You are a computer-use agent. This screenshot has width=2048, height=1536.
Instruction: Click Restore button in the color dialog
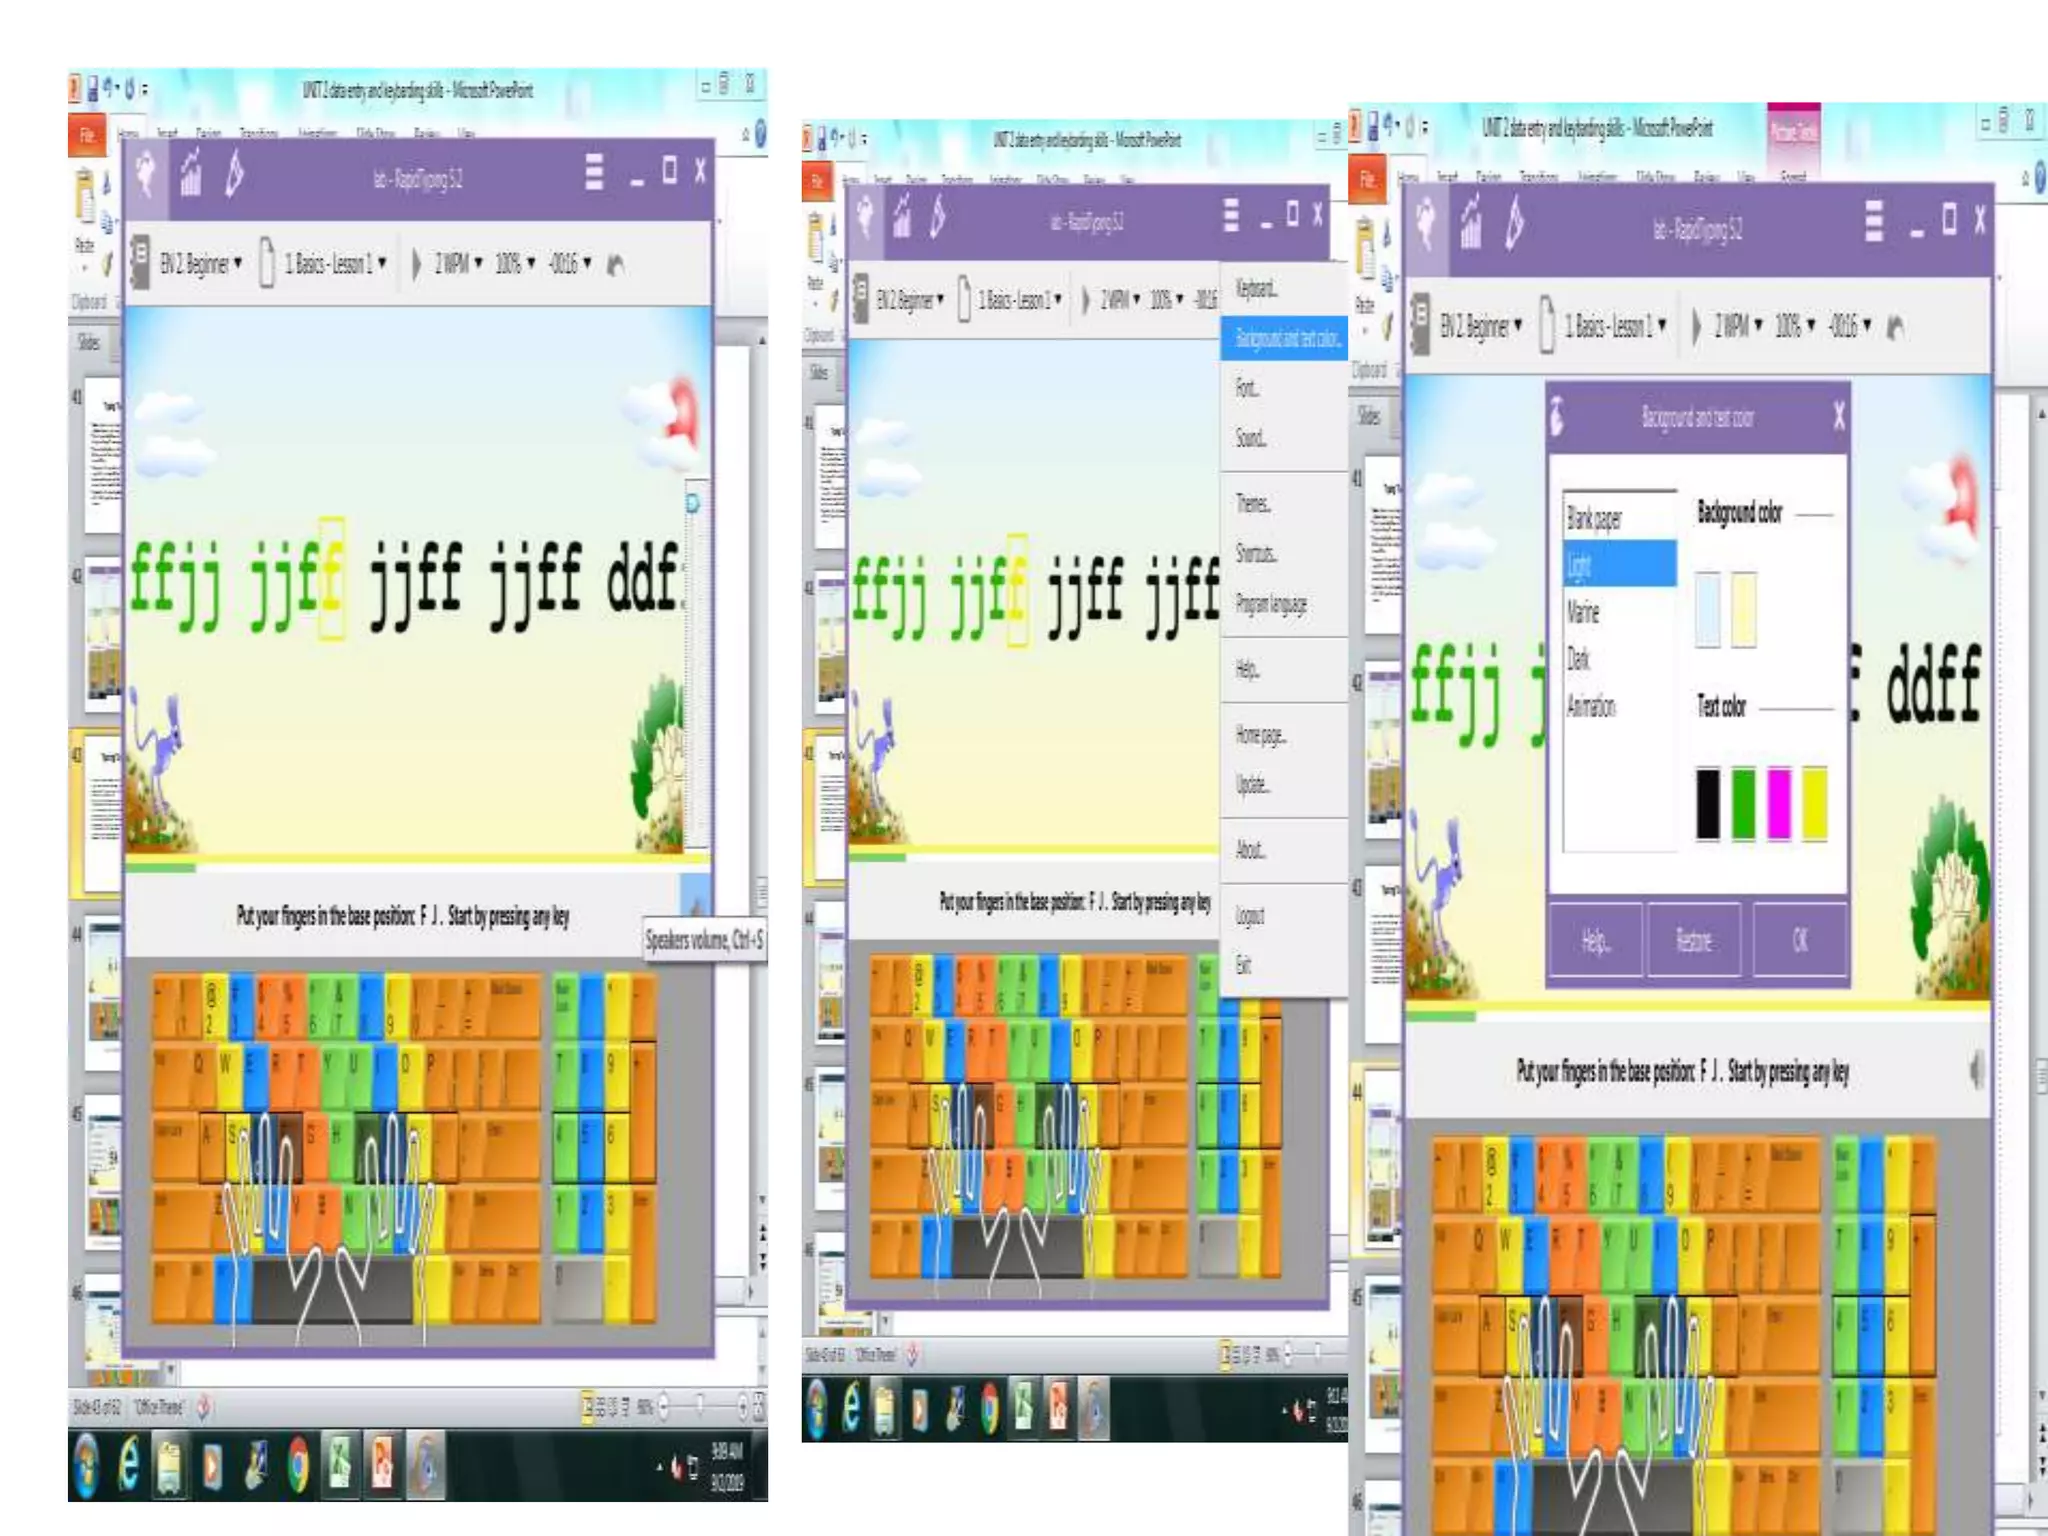1694,940
